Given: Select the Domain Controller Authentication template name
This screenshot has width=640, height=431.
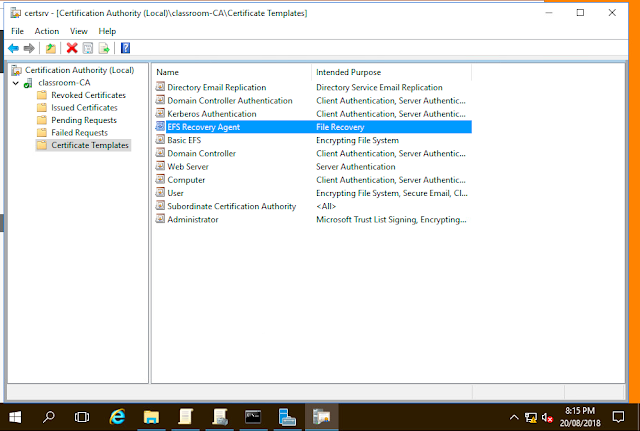Looking at the screenshot, I should pyautogui.click(x=230, y=100).
